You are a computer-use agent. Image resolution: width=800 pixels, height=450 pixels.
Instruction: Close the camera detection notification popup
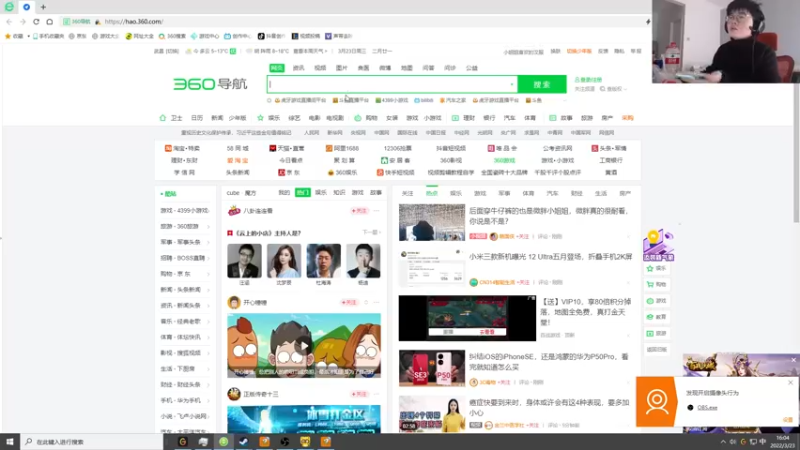tap(790, 382)
